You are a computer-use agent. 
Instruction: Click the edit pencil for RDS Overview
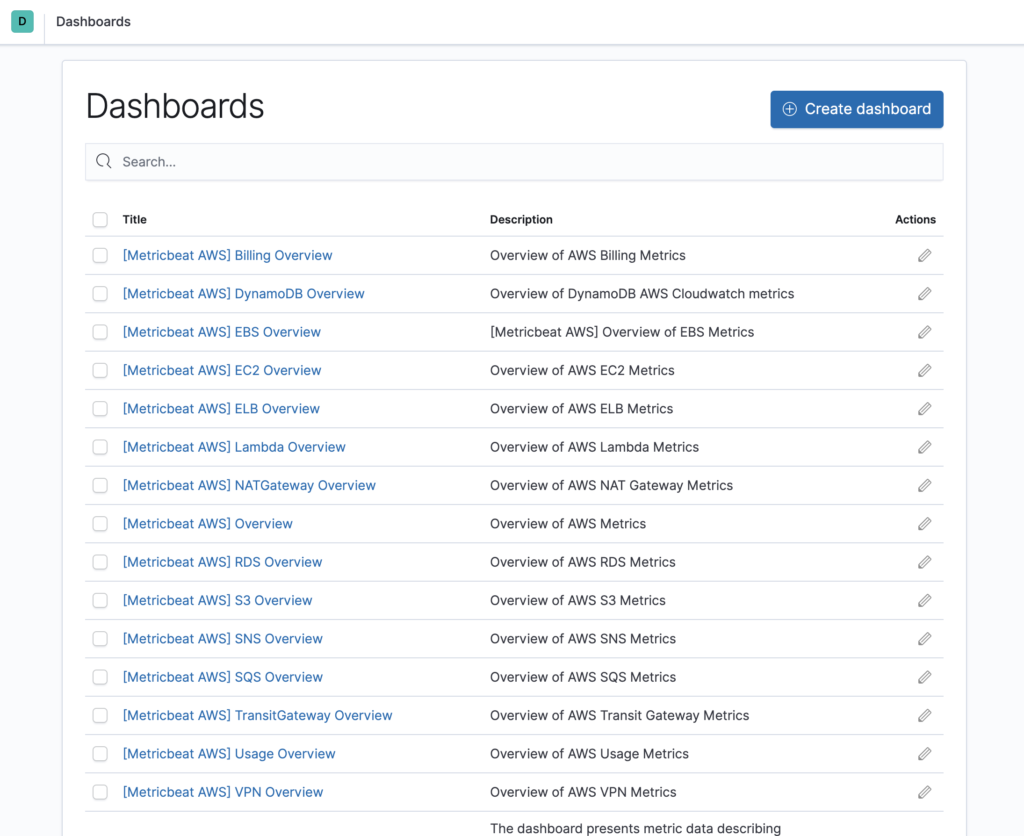point(924,562)
